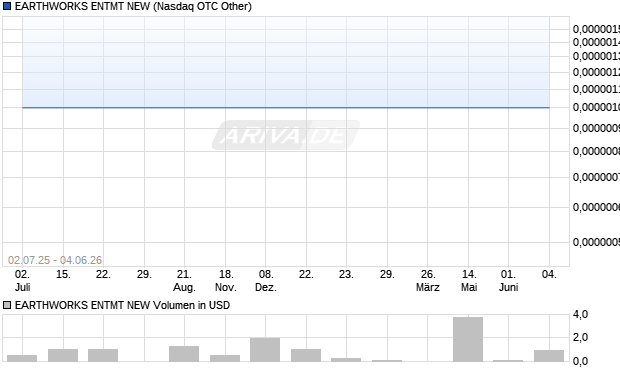This screenshot has height=371, width=620.
Task: Click the volume bar at 02. Juli
Action: coord(22,358)
